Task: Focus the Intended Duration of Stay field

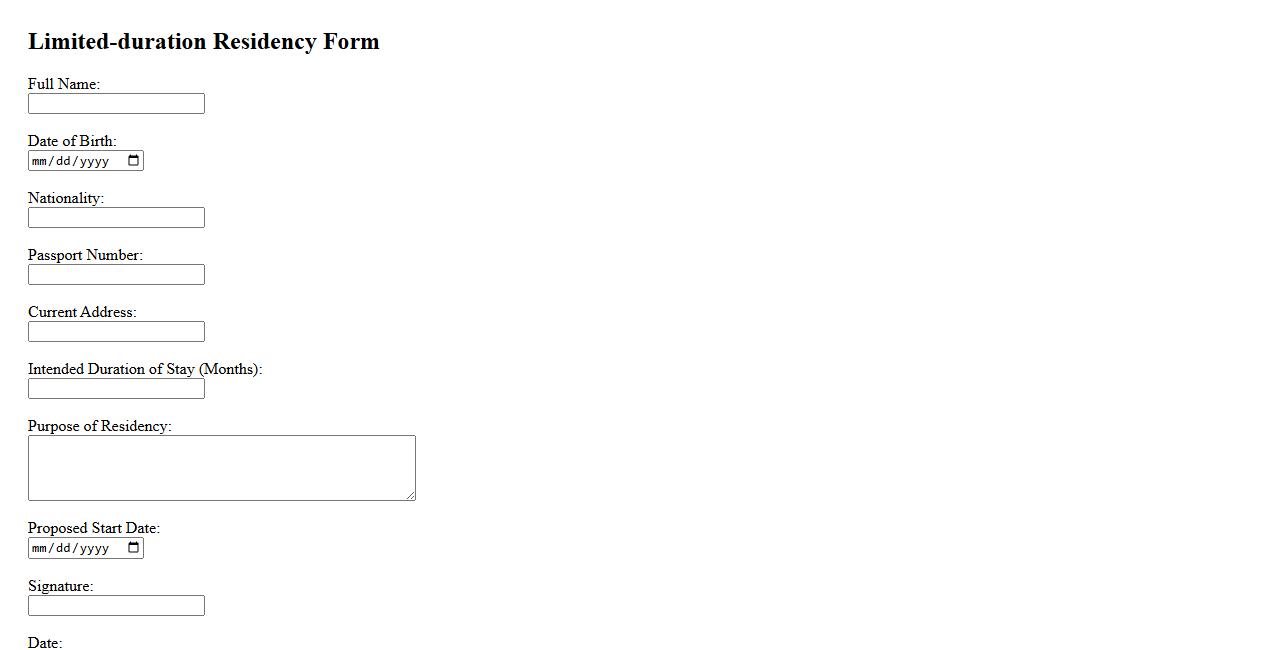Action: tap(116, 389)
